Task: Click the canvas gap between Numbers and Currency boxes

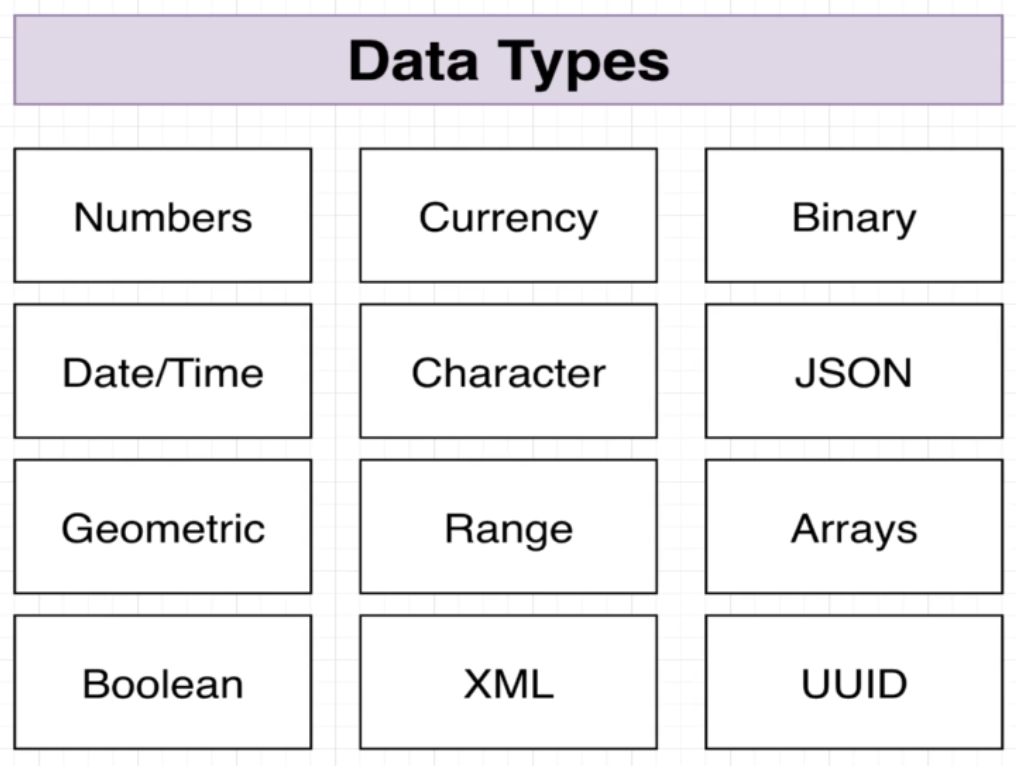Action: coord(335,216)
